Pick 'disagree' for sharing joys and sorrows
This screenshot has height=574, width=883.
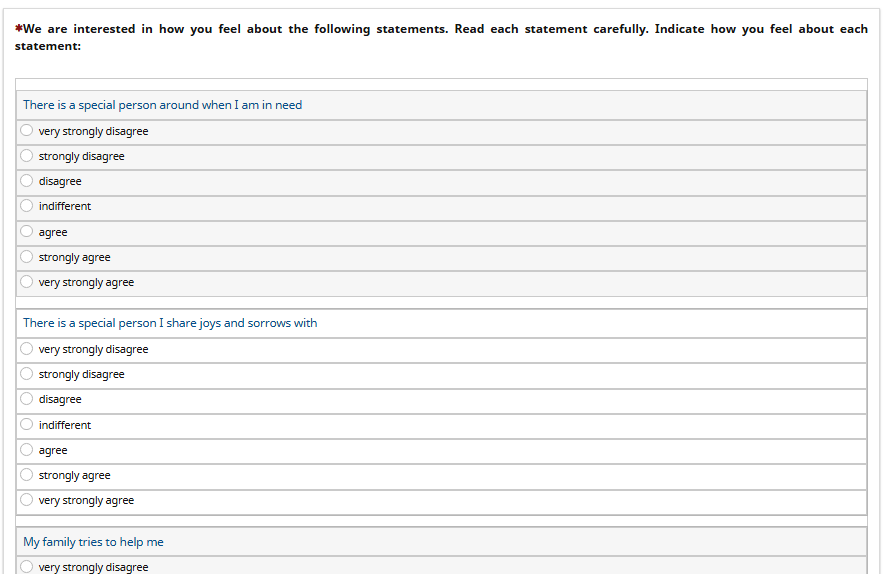(27, 399)
